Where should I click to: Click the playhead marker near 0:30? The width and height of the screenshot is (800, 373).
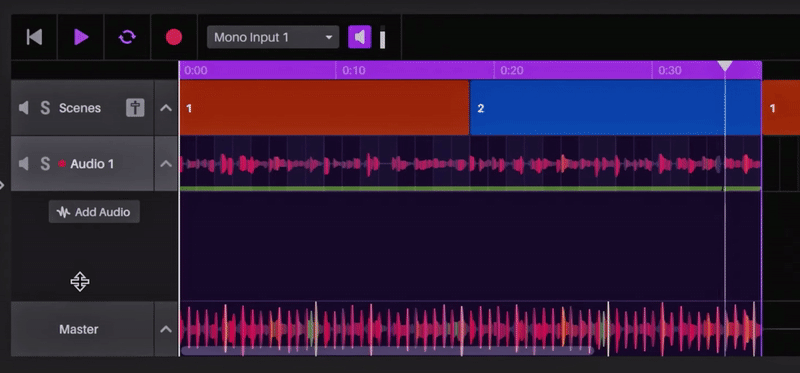725,66
